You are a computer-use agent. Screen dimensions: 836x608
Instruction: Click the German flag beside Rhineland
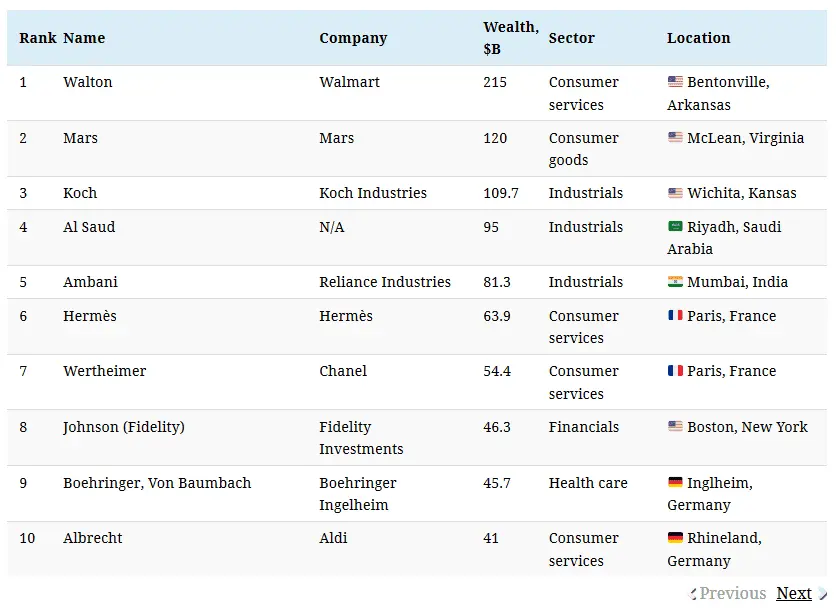click(x=675, y=538)
